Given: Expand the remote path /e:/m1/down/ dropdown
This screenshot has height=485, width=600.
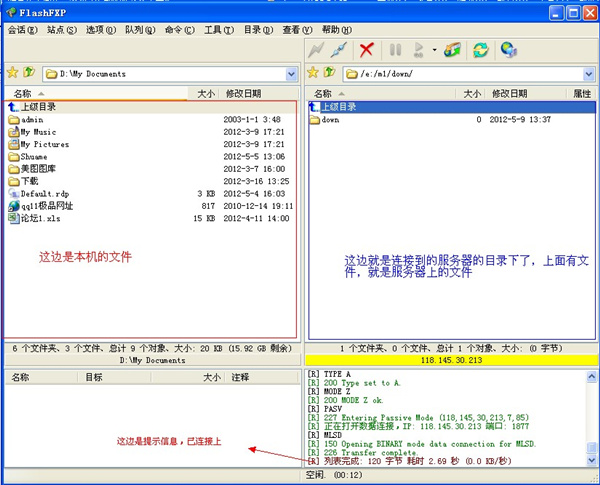Looking at the screenshot, I should pyautogui.click(x=590, y=74).
